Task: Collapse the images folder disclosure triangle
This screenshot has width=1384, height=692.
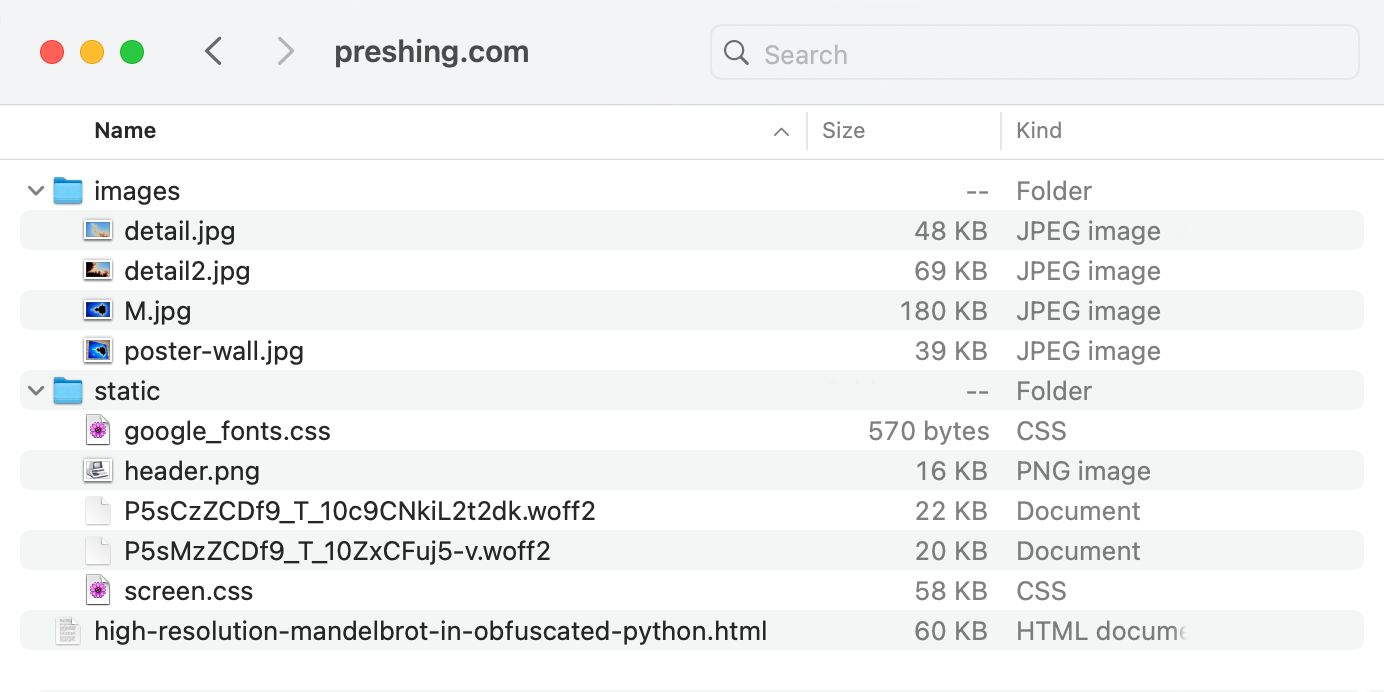Action: click(36, 191)
